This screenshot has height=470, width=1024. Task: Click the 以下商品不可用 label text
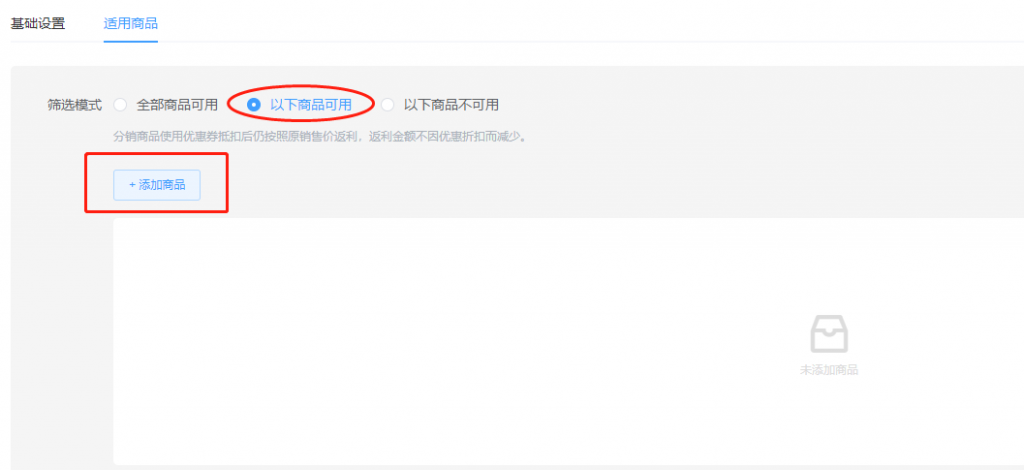tap(451, 105)
